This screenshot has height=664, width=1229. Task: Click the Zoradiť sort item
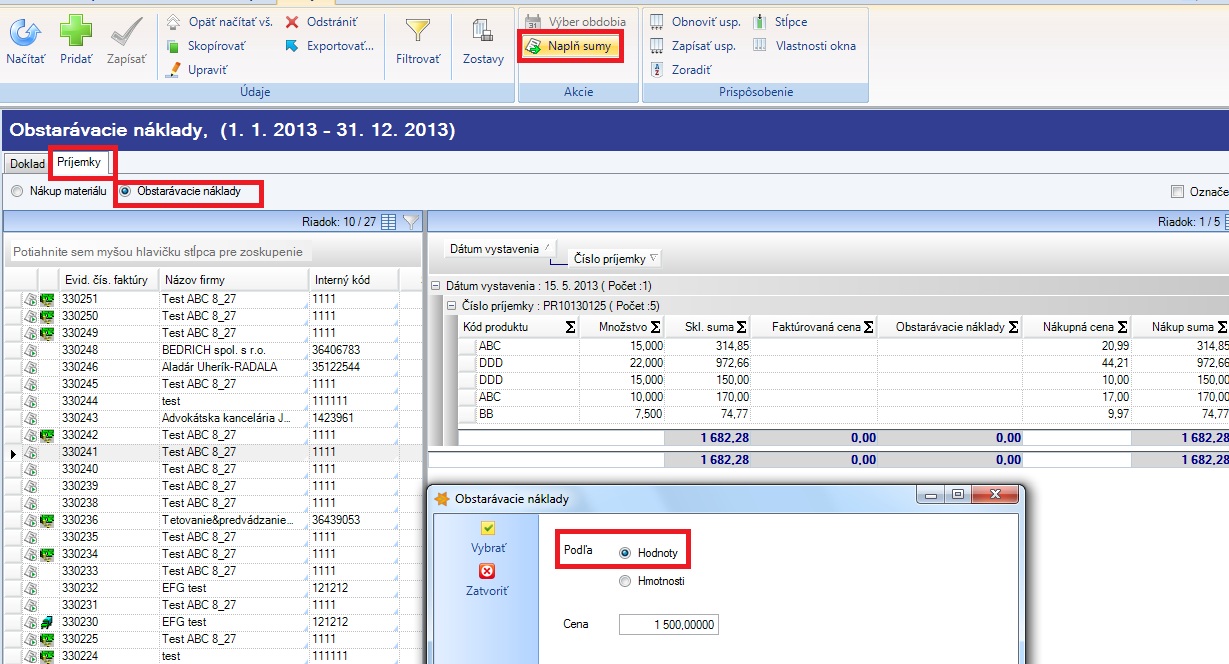pos(681,69)
